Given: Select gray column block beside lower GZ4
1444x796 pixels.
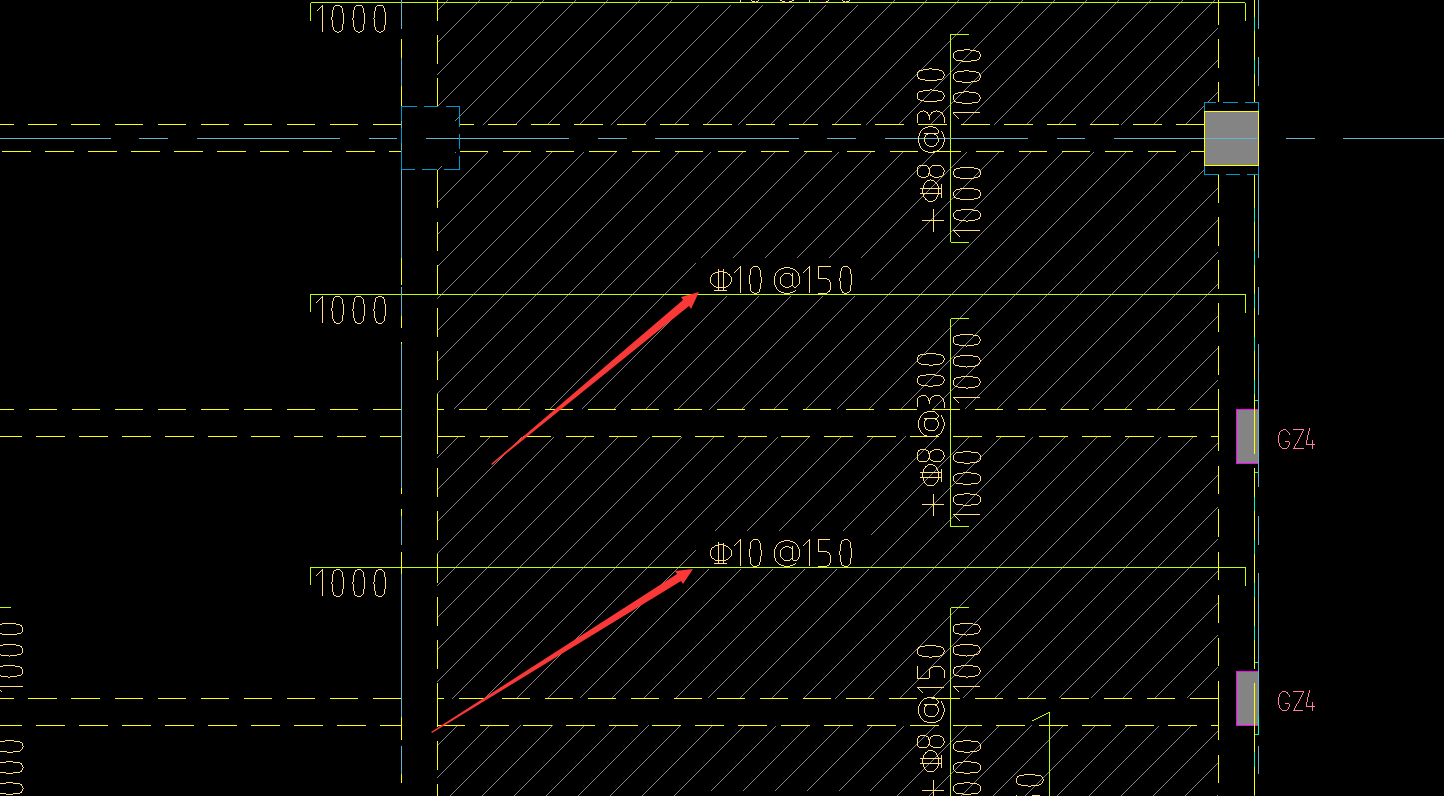Looking at the screenshot, I should click(x=1246, y=698).
